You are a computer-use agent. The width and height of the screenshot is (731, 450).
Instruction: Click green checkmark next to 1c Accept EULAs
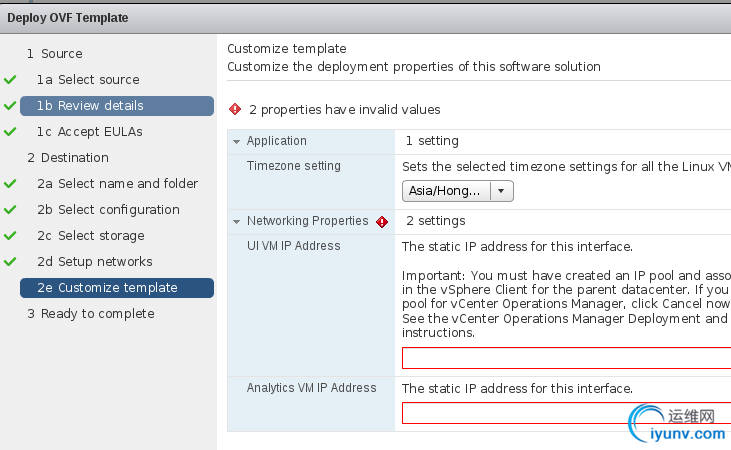(10, 132)
